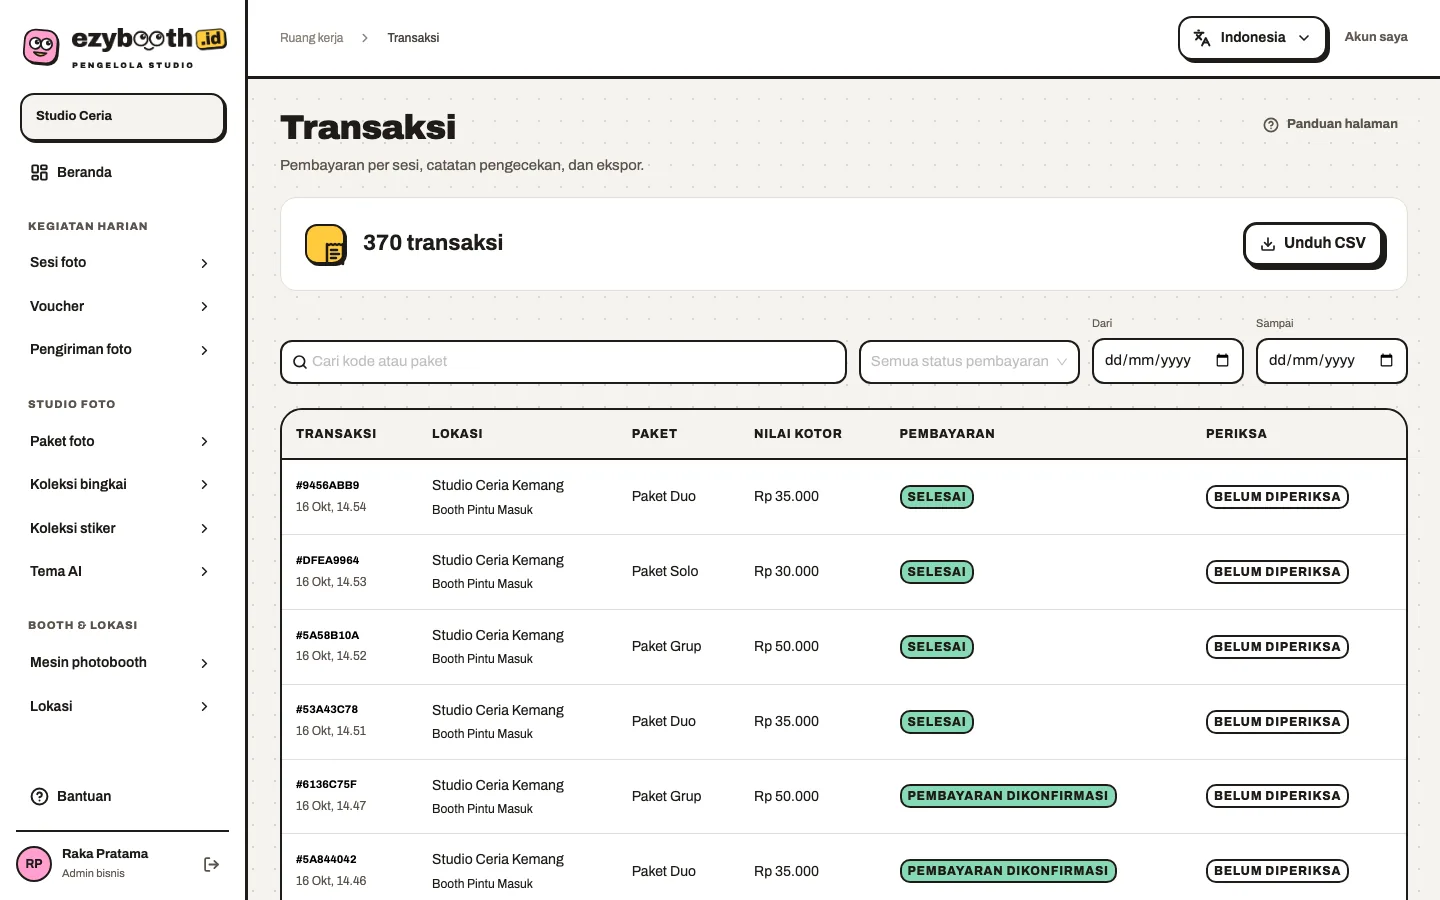Open Akun saya link

[1376, 37]
